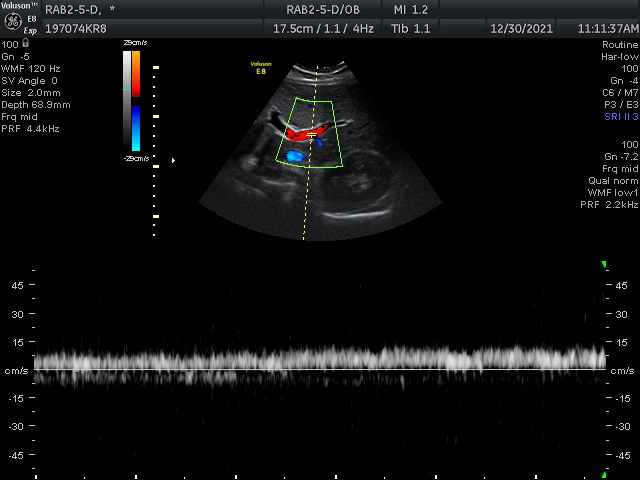The image size is (640, 480).
Task: Select the color Doppler velocity scale bar
Action: (x=135, y=101)
